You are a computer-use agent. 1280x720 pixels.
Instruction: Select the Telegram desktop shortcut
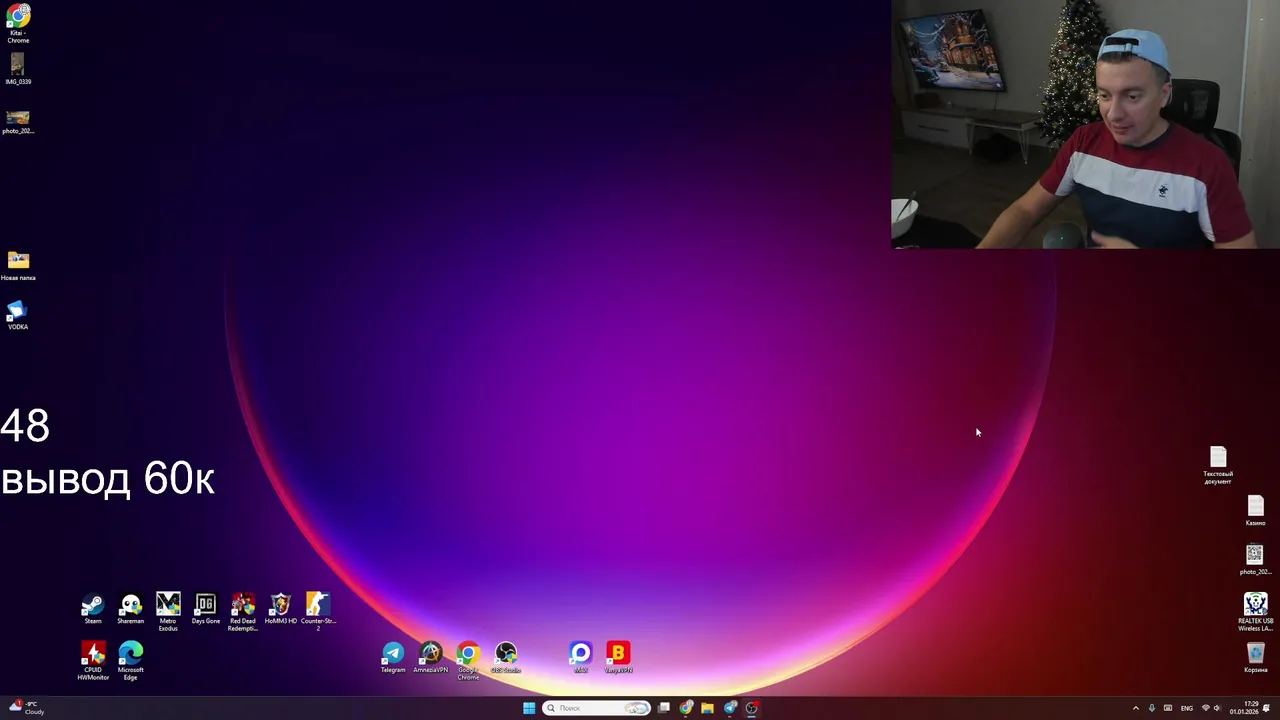coord(393,658)
